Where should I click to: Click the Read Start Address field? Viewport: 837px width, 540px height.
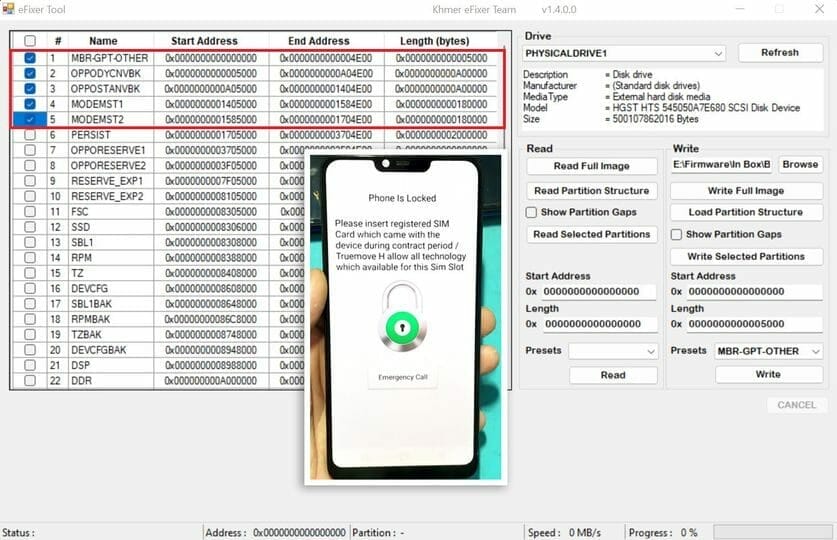pyautogui.click(x=598, y=291)
